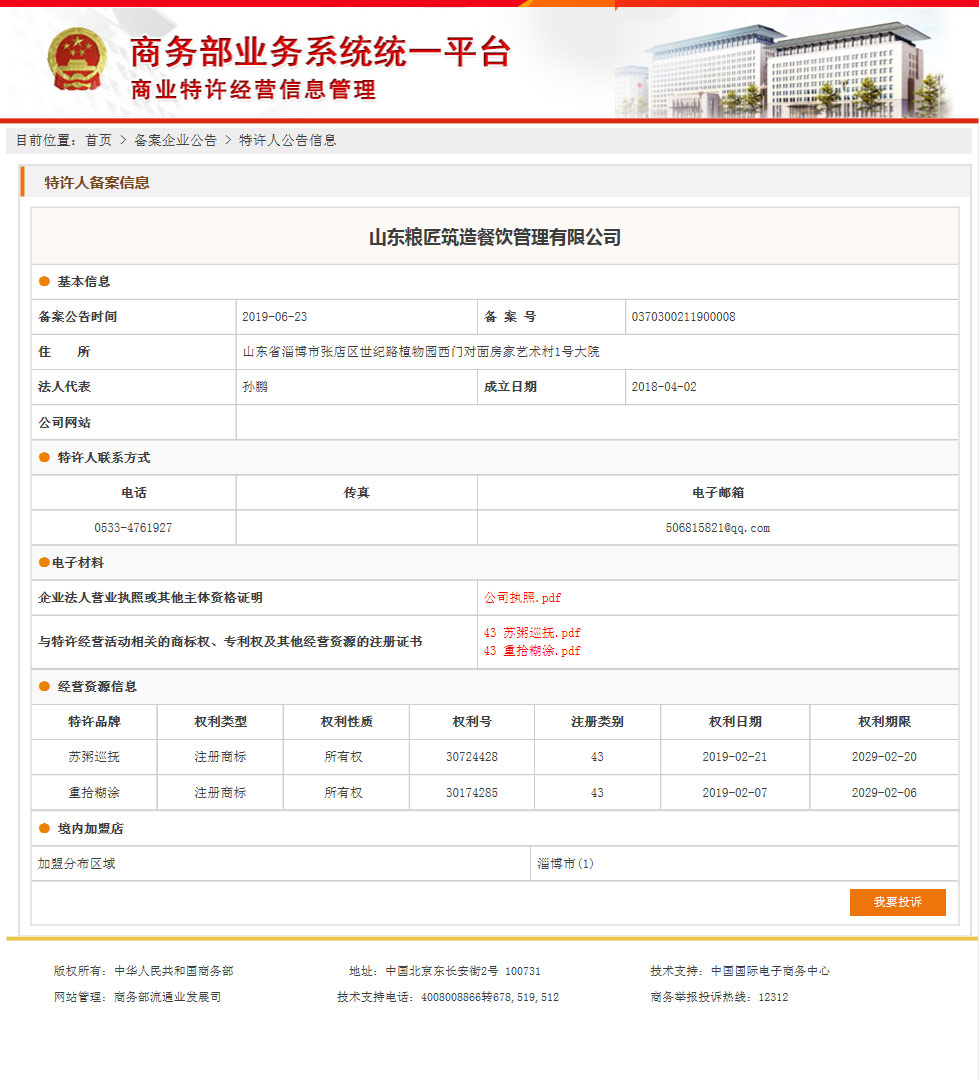Select 特许人公告信息 breadcrumb text

(287, 141)
